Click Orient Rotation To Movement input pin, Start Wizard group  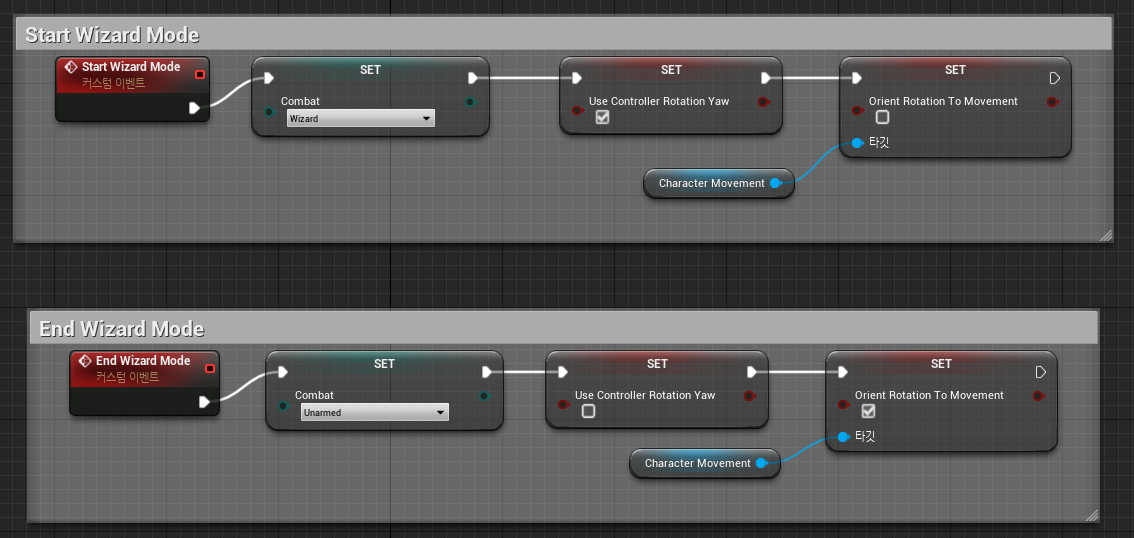point(858,111)
